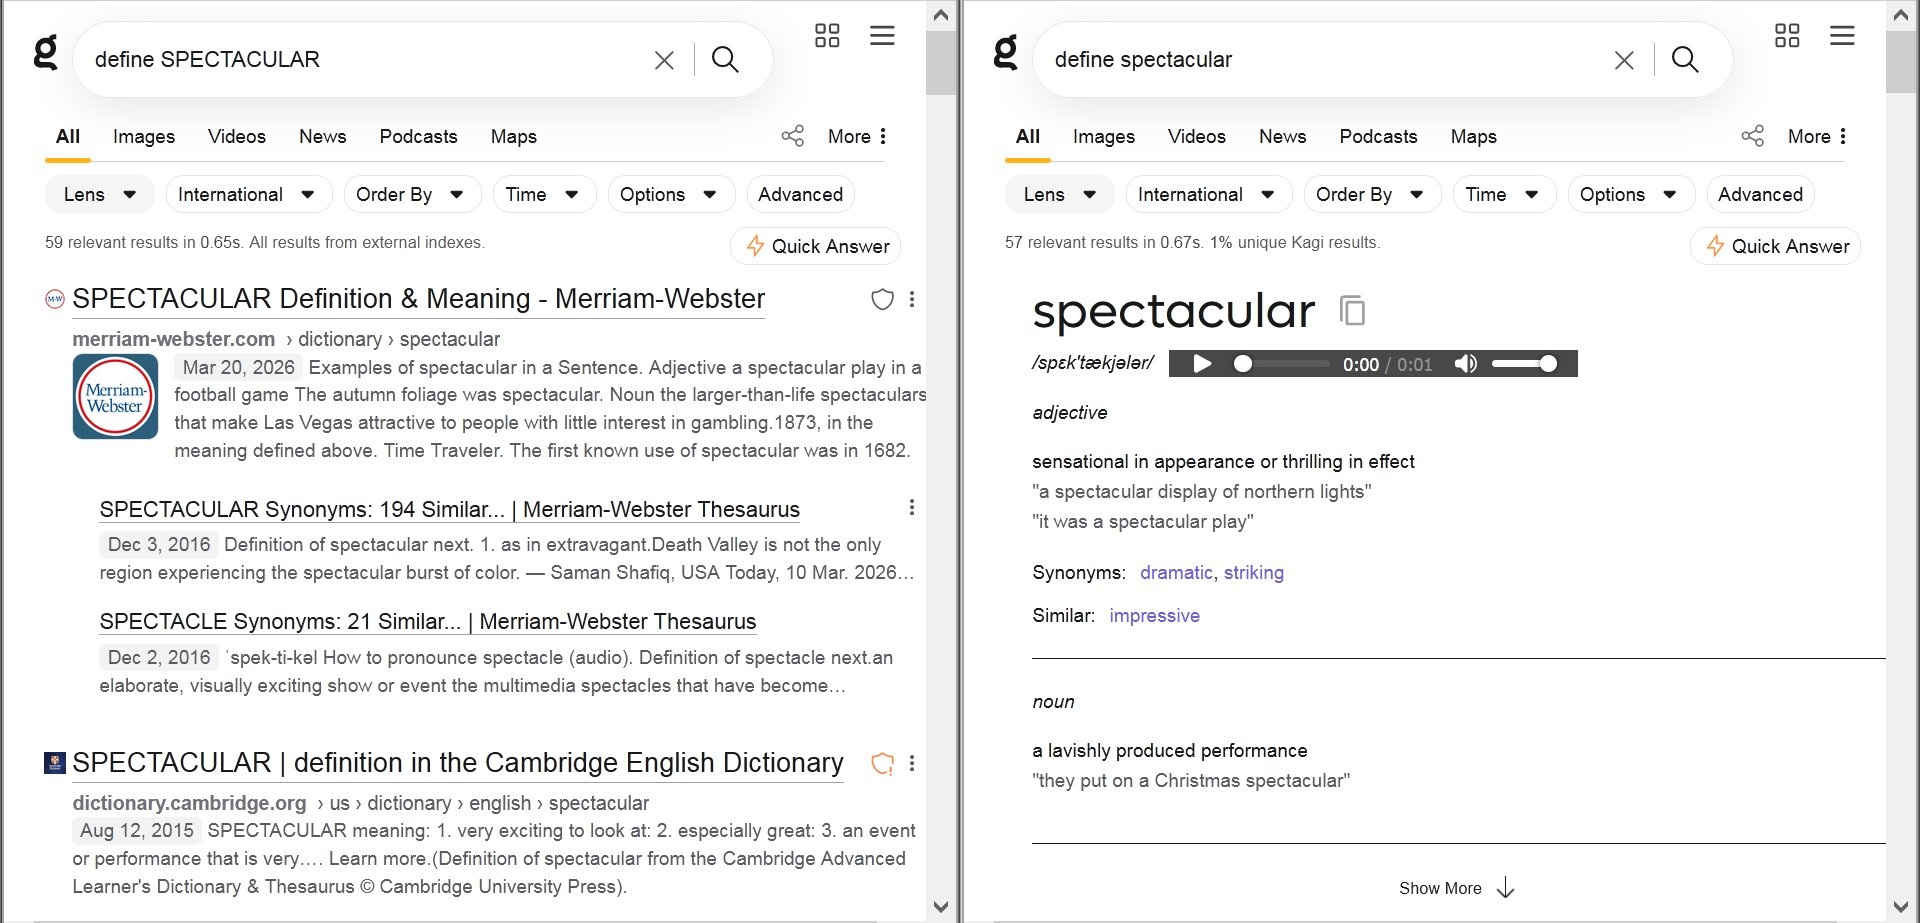This screenshot has height=923, width=1920.
Task: Click the Kagi logo on the left pane
Action: point(44,55)
